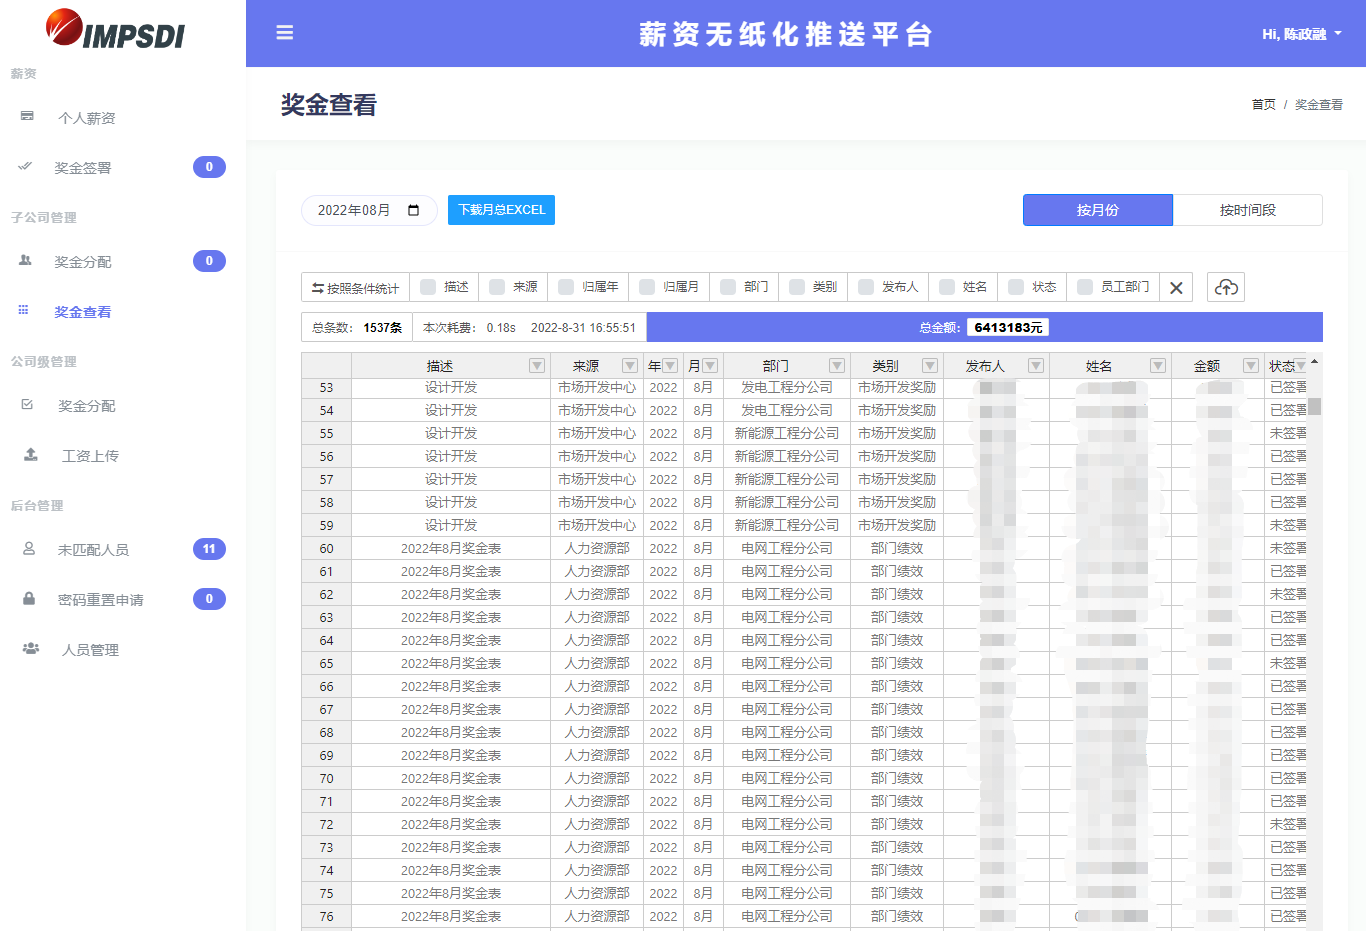Toggle the 部门 statistics checkbox
The width and height of the screenshot is (1366, 931).
click(728, 287)
